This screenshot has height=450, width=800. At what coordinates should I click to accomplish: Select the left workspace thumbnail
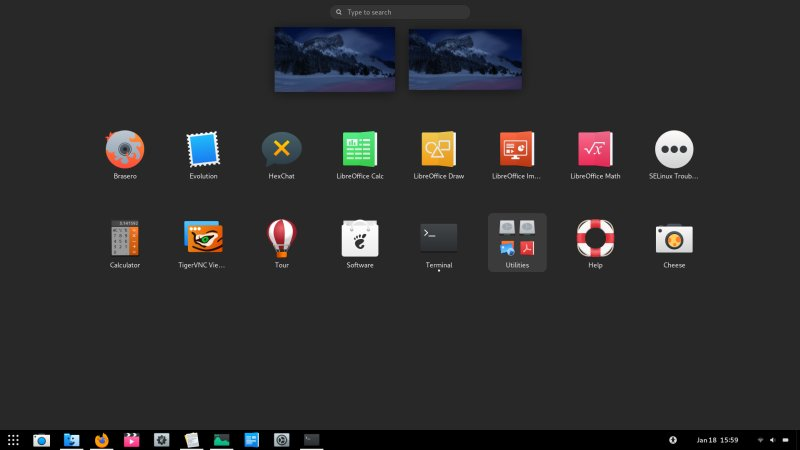tap(335, 59)
